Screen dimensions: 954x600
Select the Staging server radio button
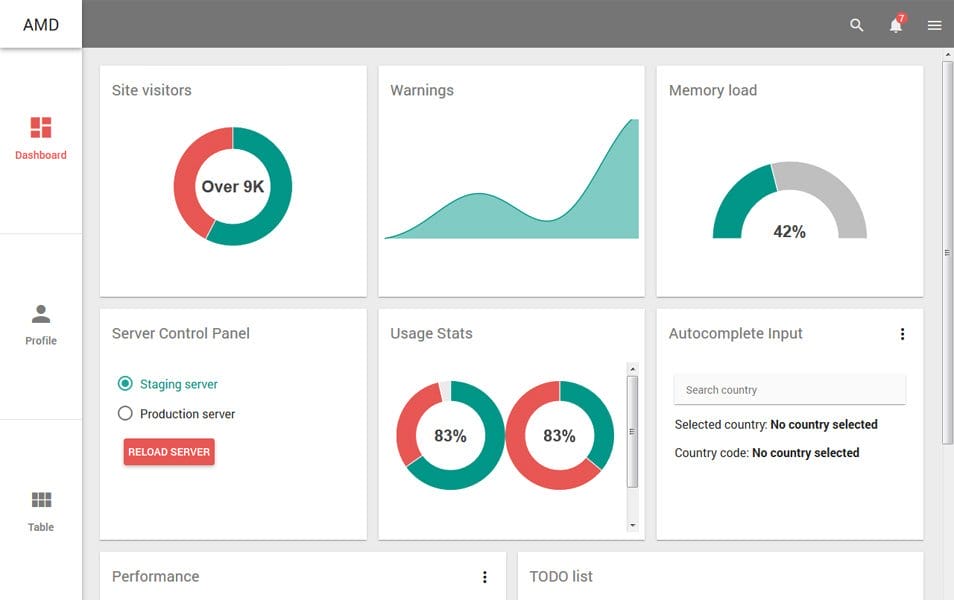coord(125,383)
